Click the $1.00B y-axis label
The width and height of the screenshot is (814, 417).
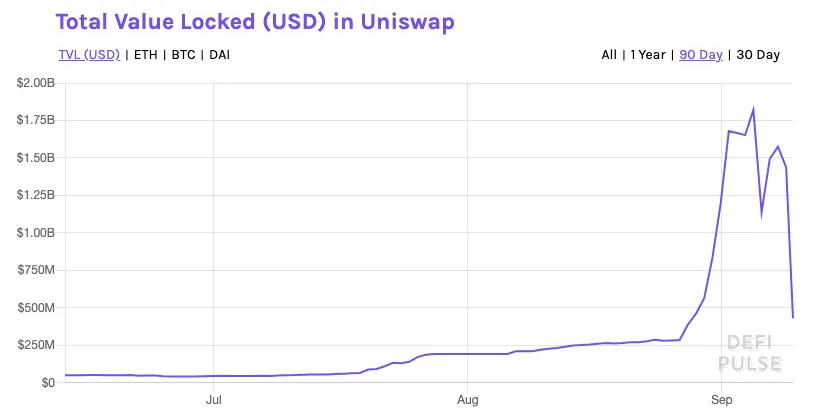(x=35, y=232)
